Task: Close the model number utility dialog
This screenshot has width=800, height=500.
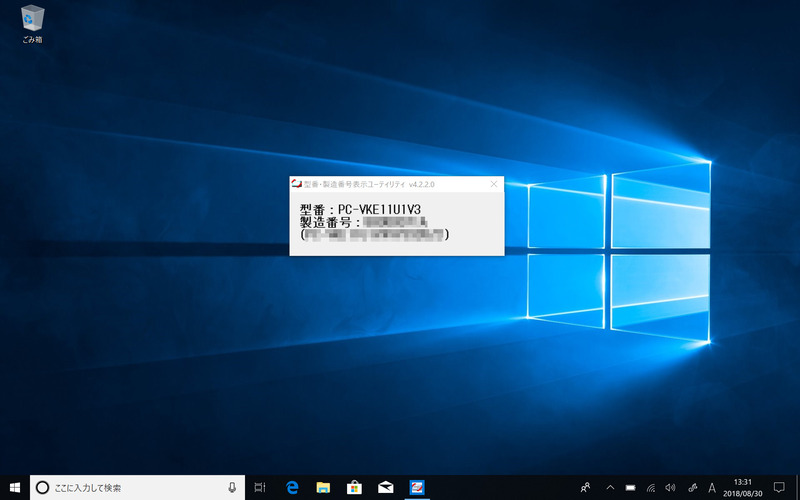Action: (493, 184)
